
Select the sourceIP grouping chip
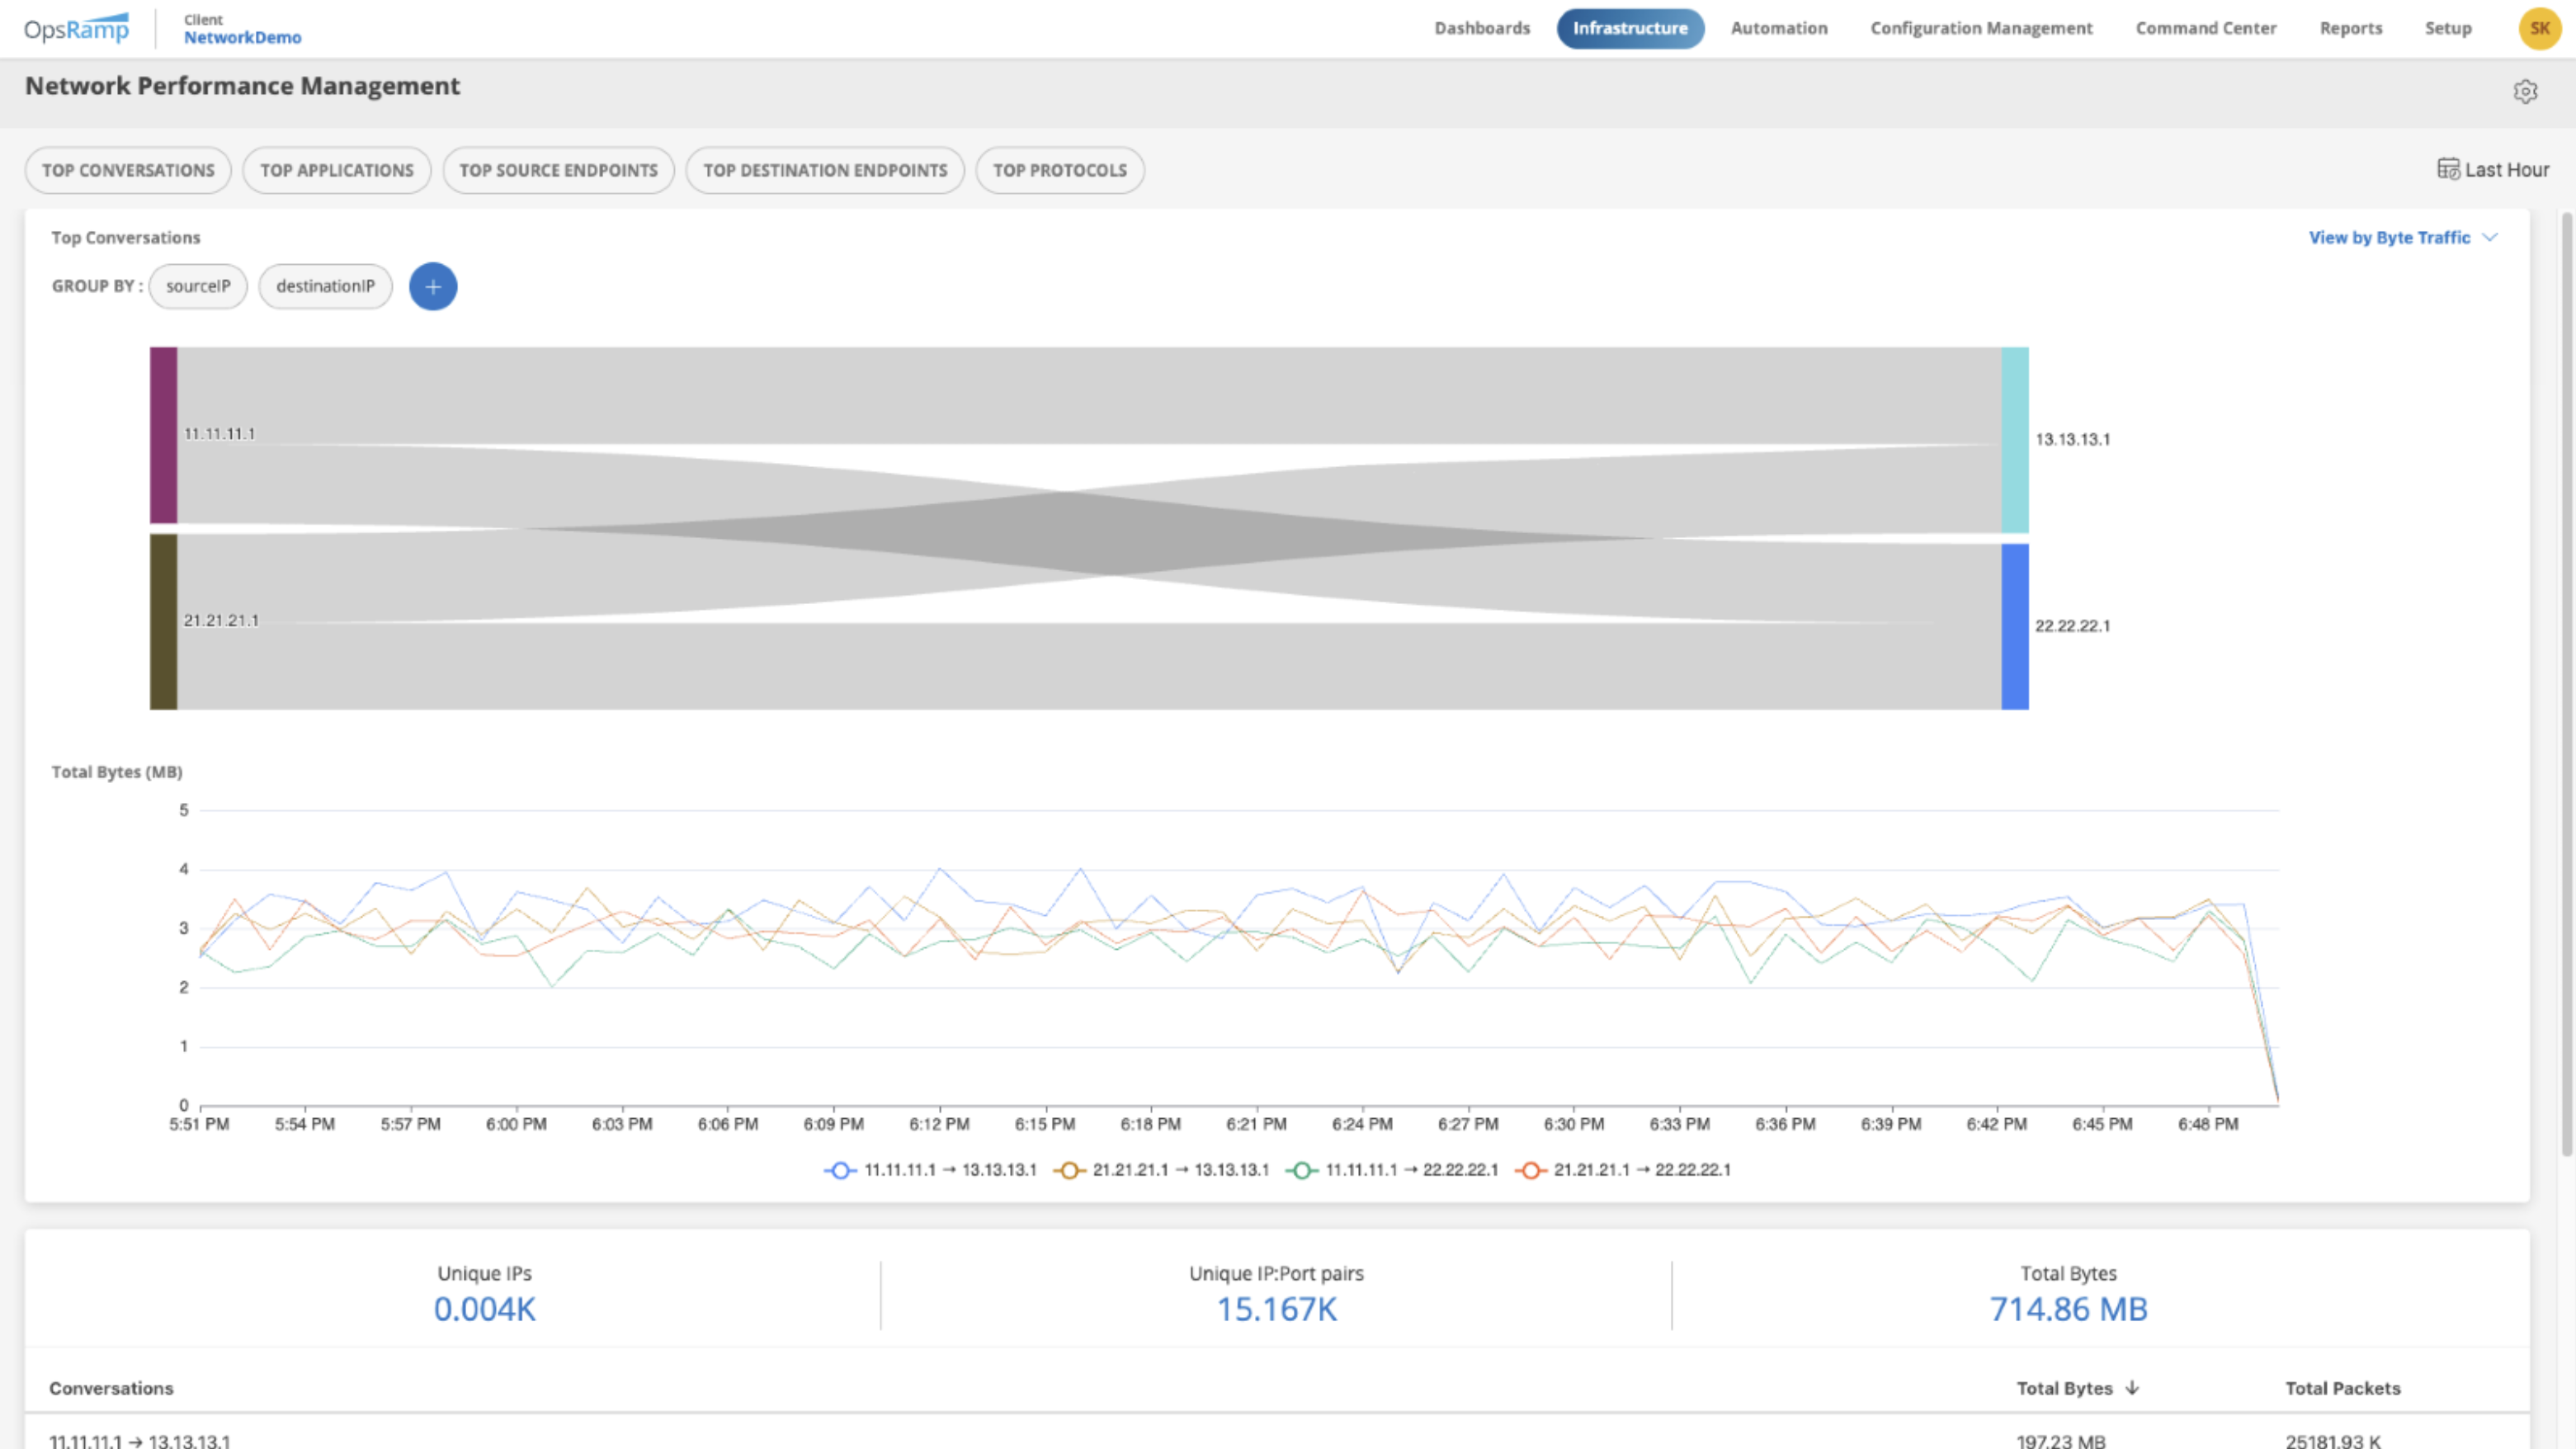click(x=198, y=286)
